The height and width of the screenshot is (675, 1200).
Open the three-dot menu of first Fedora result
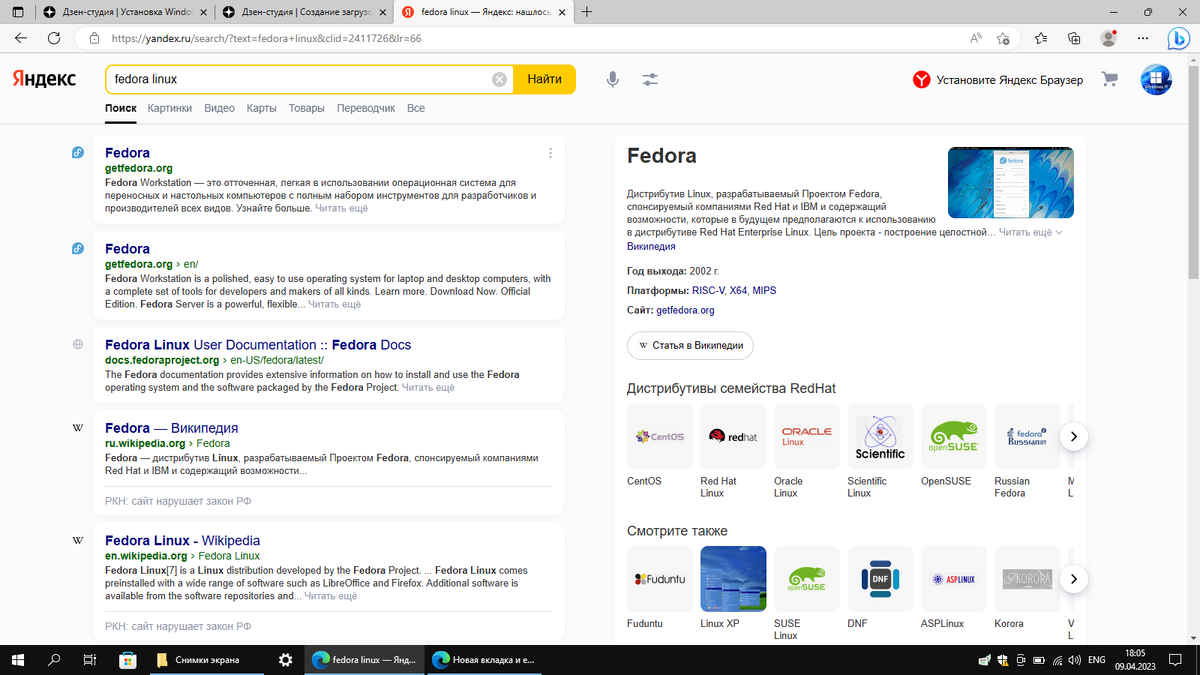[550, 153]
